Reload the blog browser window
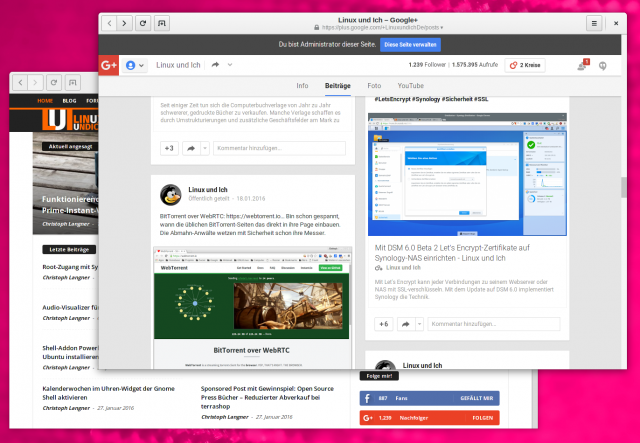 53,83
